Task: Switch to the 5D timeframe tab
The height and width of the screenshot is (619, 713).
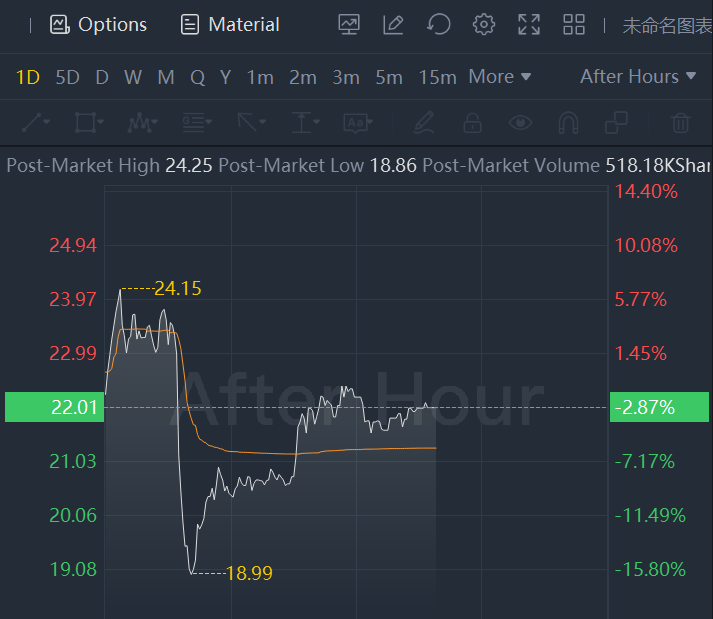Action: [x=67, y=77]
